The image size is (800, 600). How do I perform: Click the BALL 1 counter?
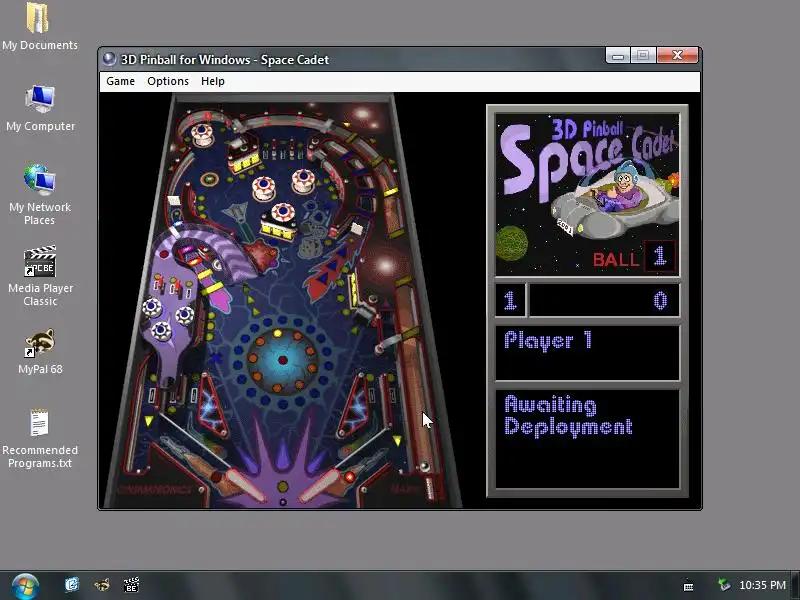[x=634, y=257]
